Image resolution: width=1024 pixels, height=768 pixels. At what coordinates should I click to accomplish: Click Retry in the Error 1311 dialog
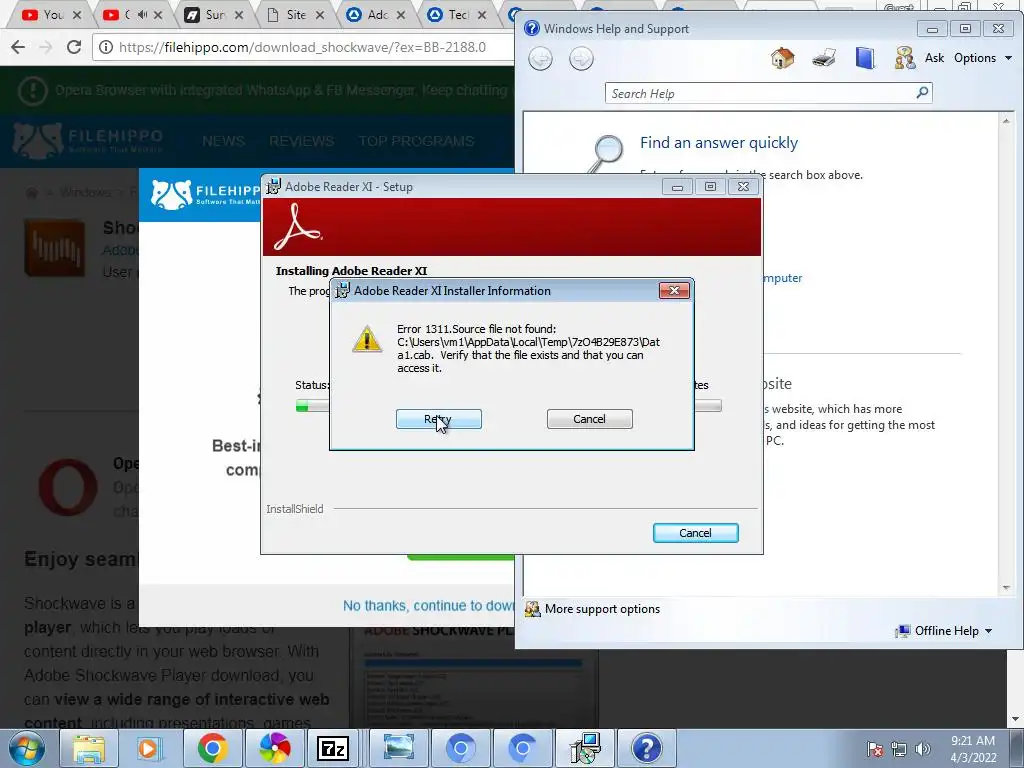(x=438, y=419)
